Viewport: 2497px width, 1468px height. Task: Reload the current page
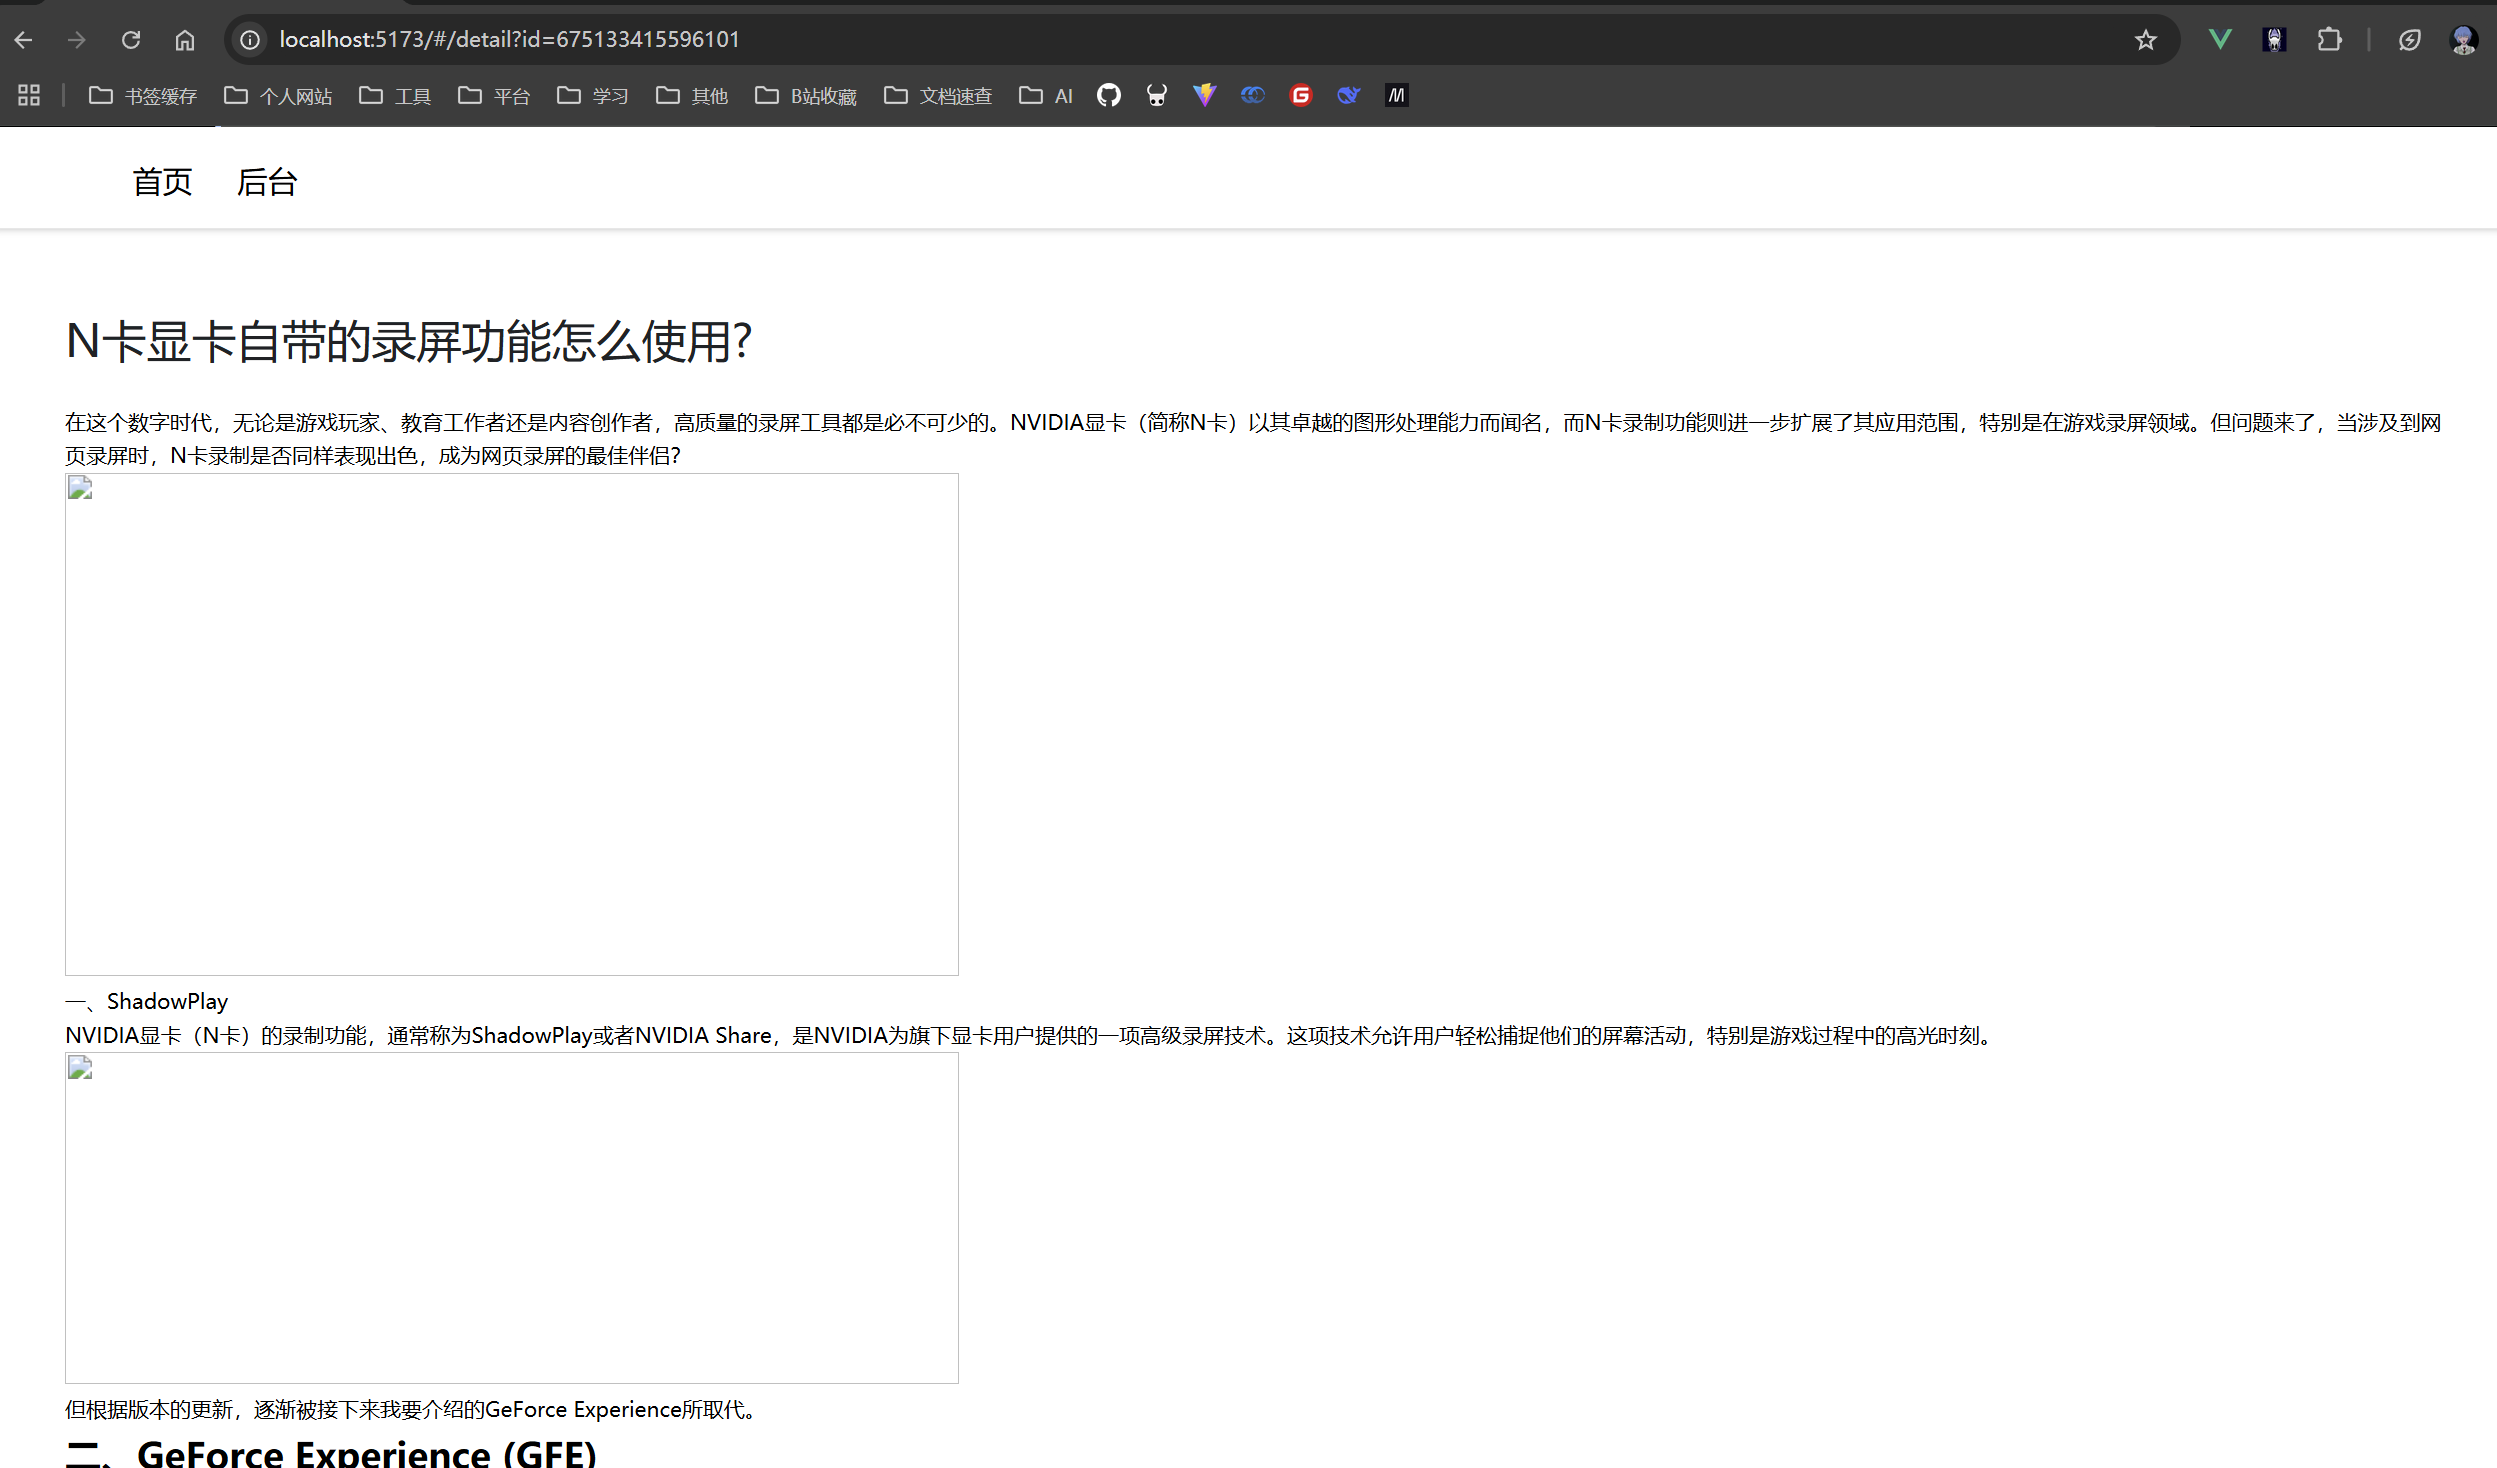point(131,40)
